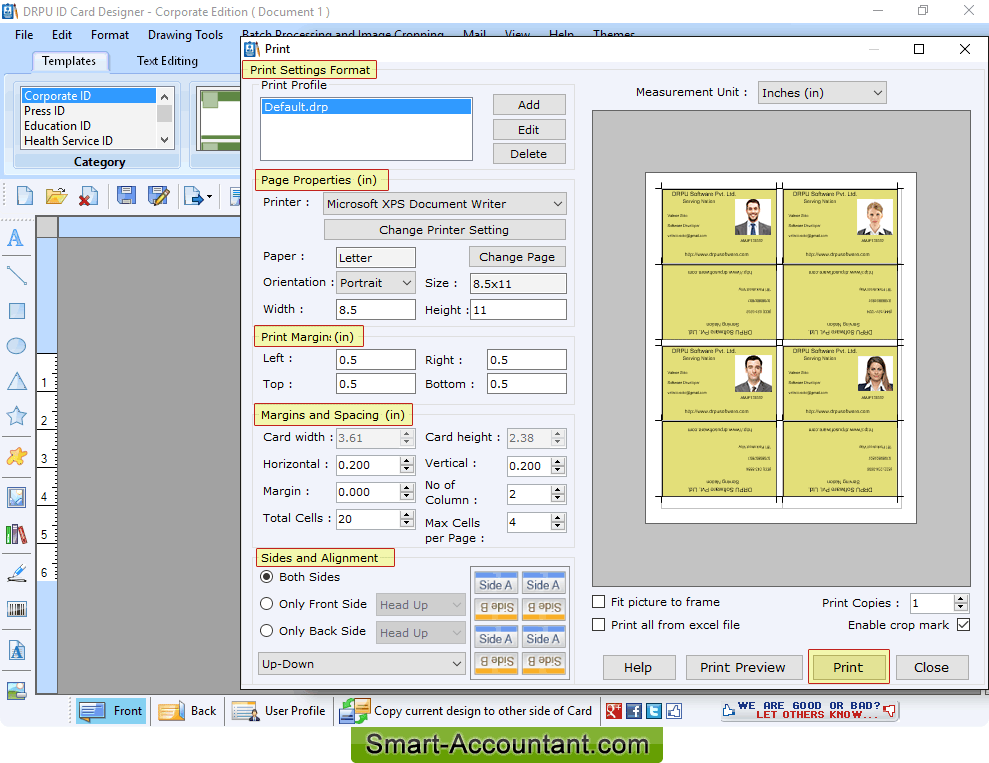Select the Only Back Side option
989x763 pixels.
point(267,631)
